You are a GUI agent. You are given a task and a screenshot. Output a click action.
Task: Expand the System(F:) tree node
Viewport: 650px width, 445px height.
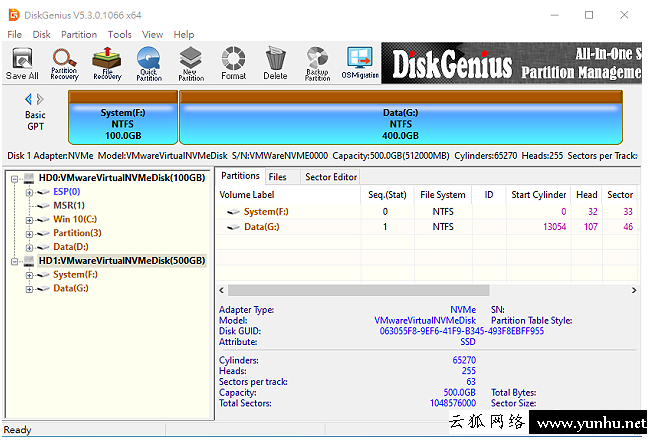(29, 275)
